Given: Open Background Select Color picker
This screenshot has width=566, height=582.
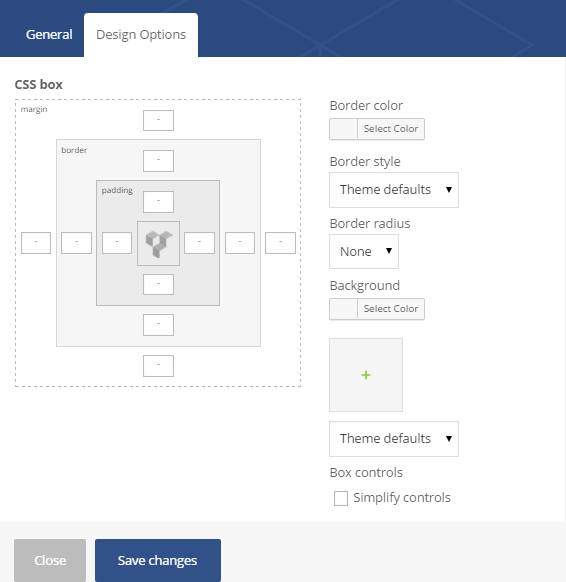Looking at the screenshot, I should [x=377, y=309].
